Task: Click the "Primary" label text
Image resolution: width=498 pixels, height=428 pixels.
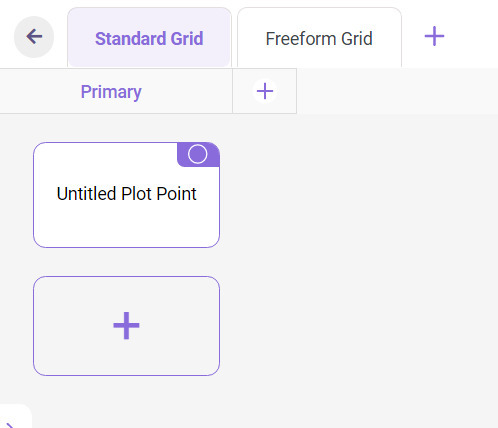Action: (x=111, y=92)
